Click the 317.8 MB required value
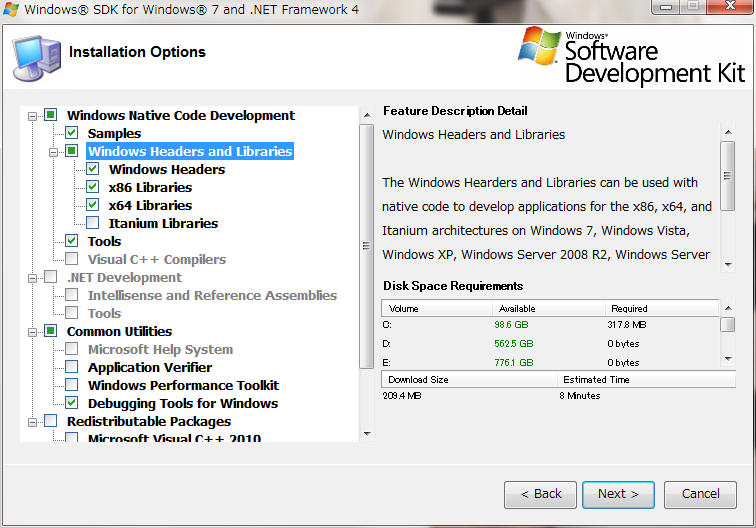This screenshot has width=756, height=528. point(626,325)
